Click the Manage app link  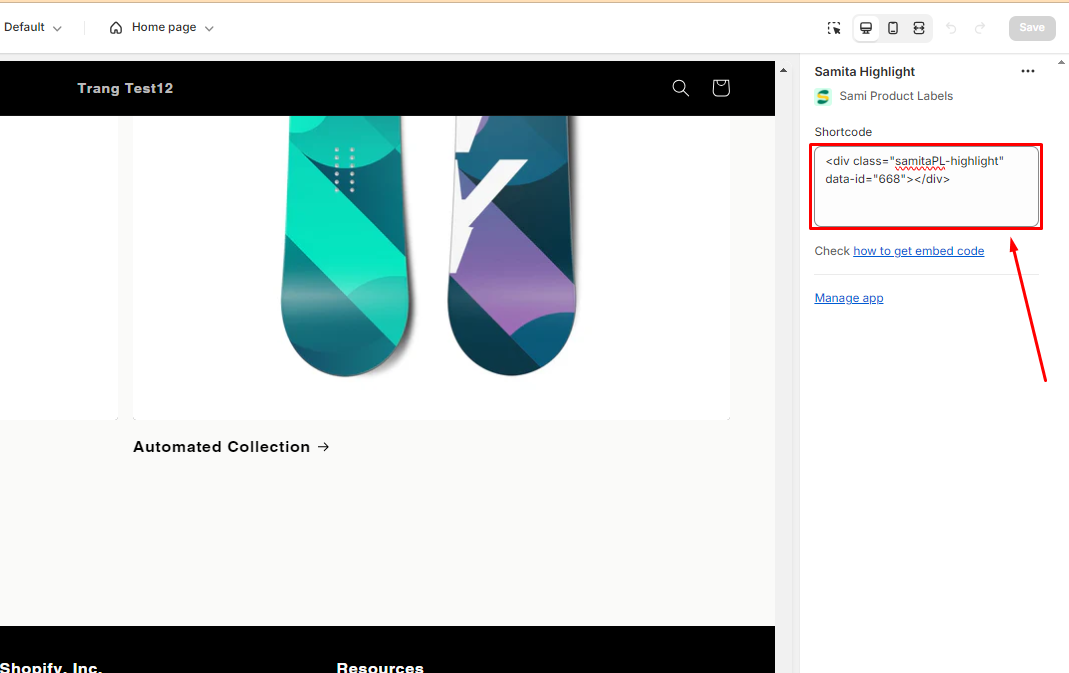[848, 298]
